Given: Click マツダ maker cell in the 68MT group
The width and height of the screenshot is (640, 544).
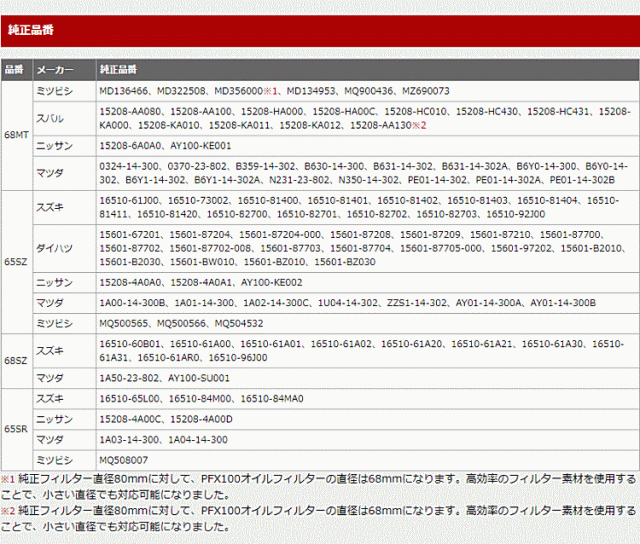Looking at the screenshot, I should (x=64, y=173).
